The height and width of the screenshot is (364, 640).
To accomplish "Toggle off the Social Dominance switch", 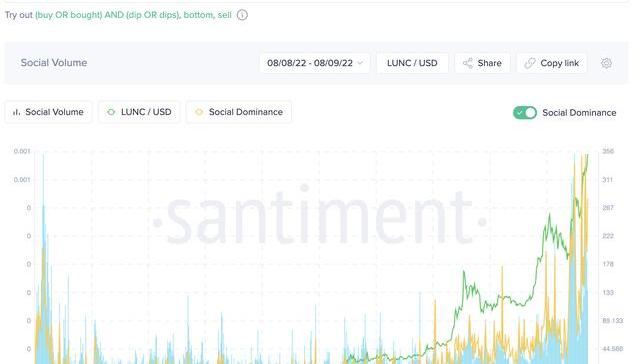I will 525,113.
